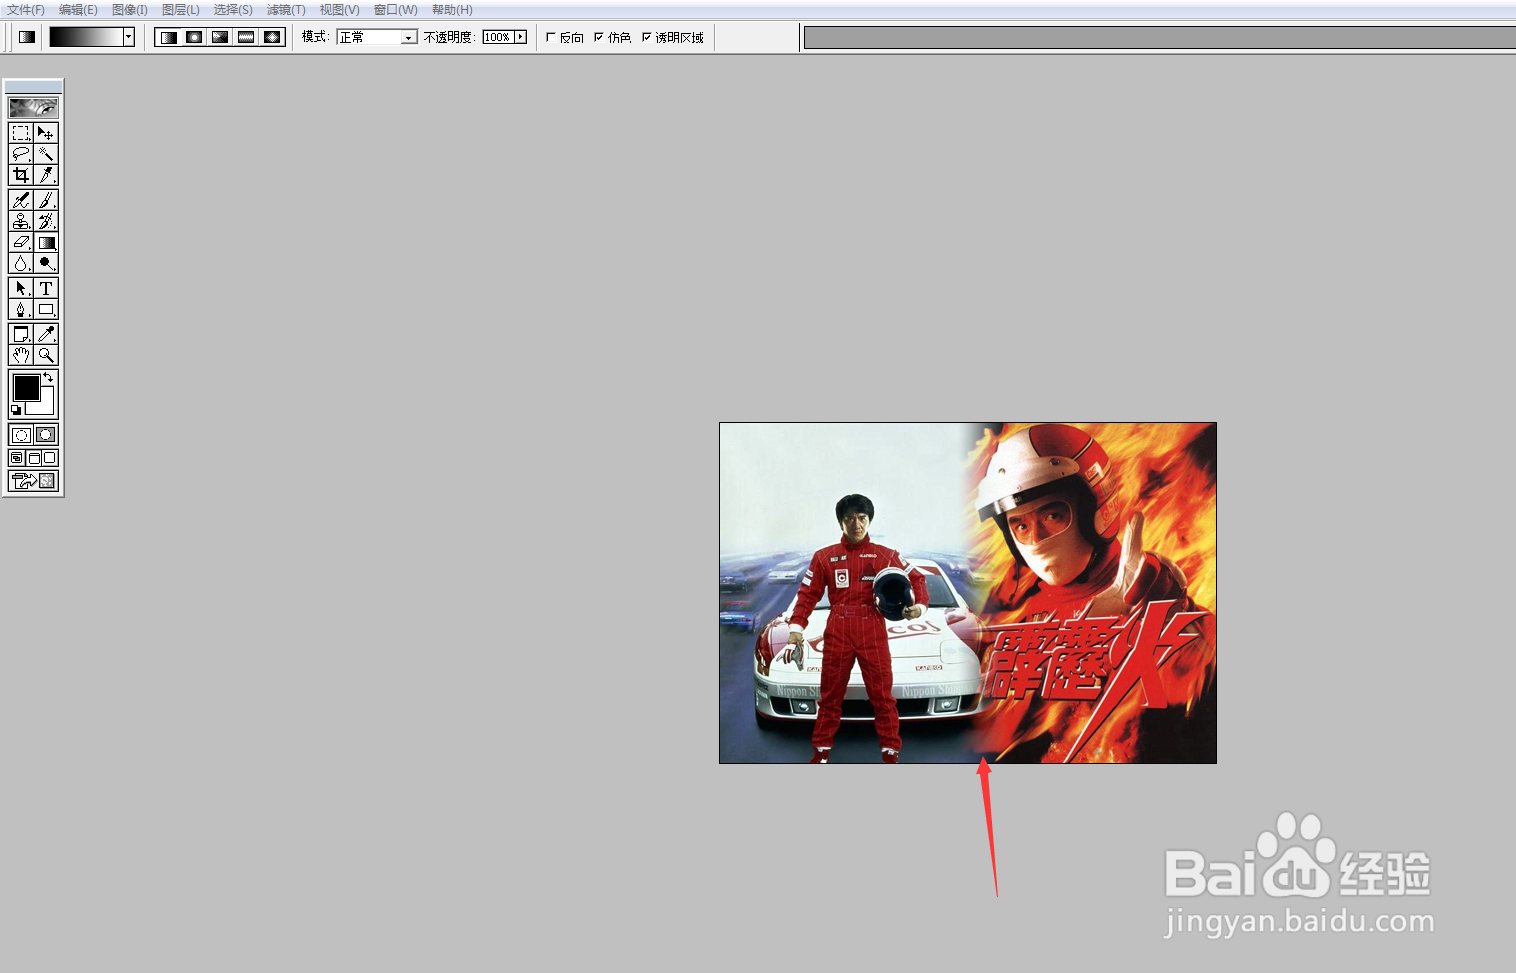The height and width of the screenshot is (973, 1516).
Task: Select the Gradient tool in toolbox
Action: point(46,242)
